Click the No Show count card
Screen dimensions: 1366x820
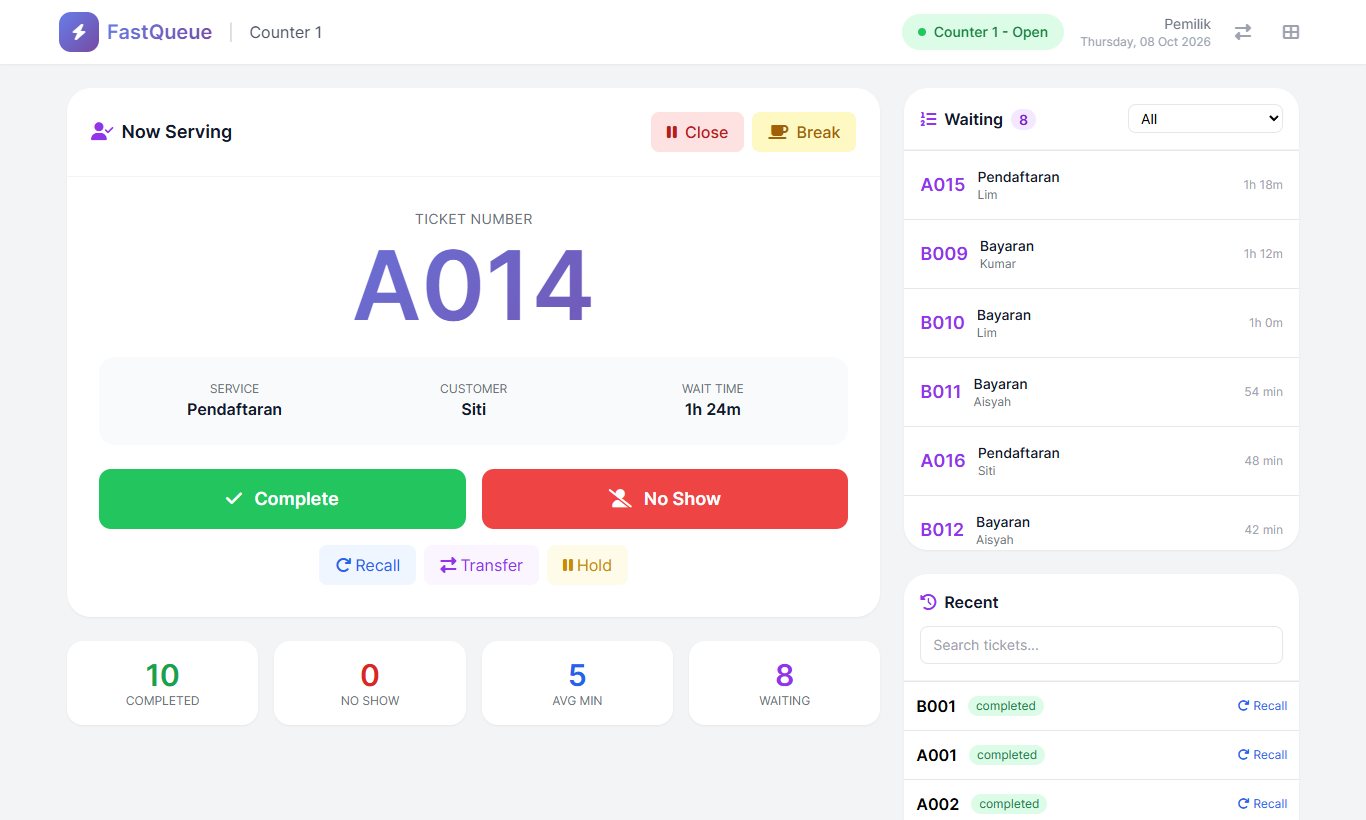click(x=370, y=683)
